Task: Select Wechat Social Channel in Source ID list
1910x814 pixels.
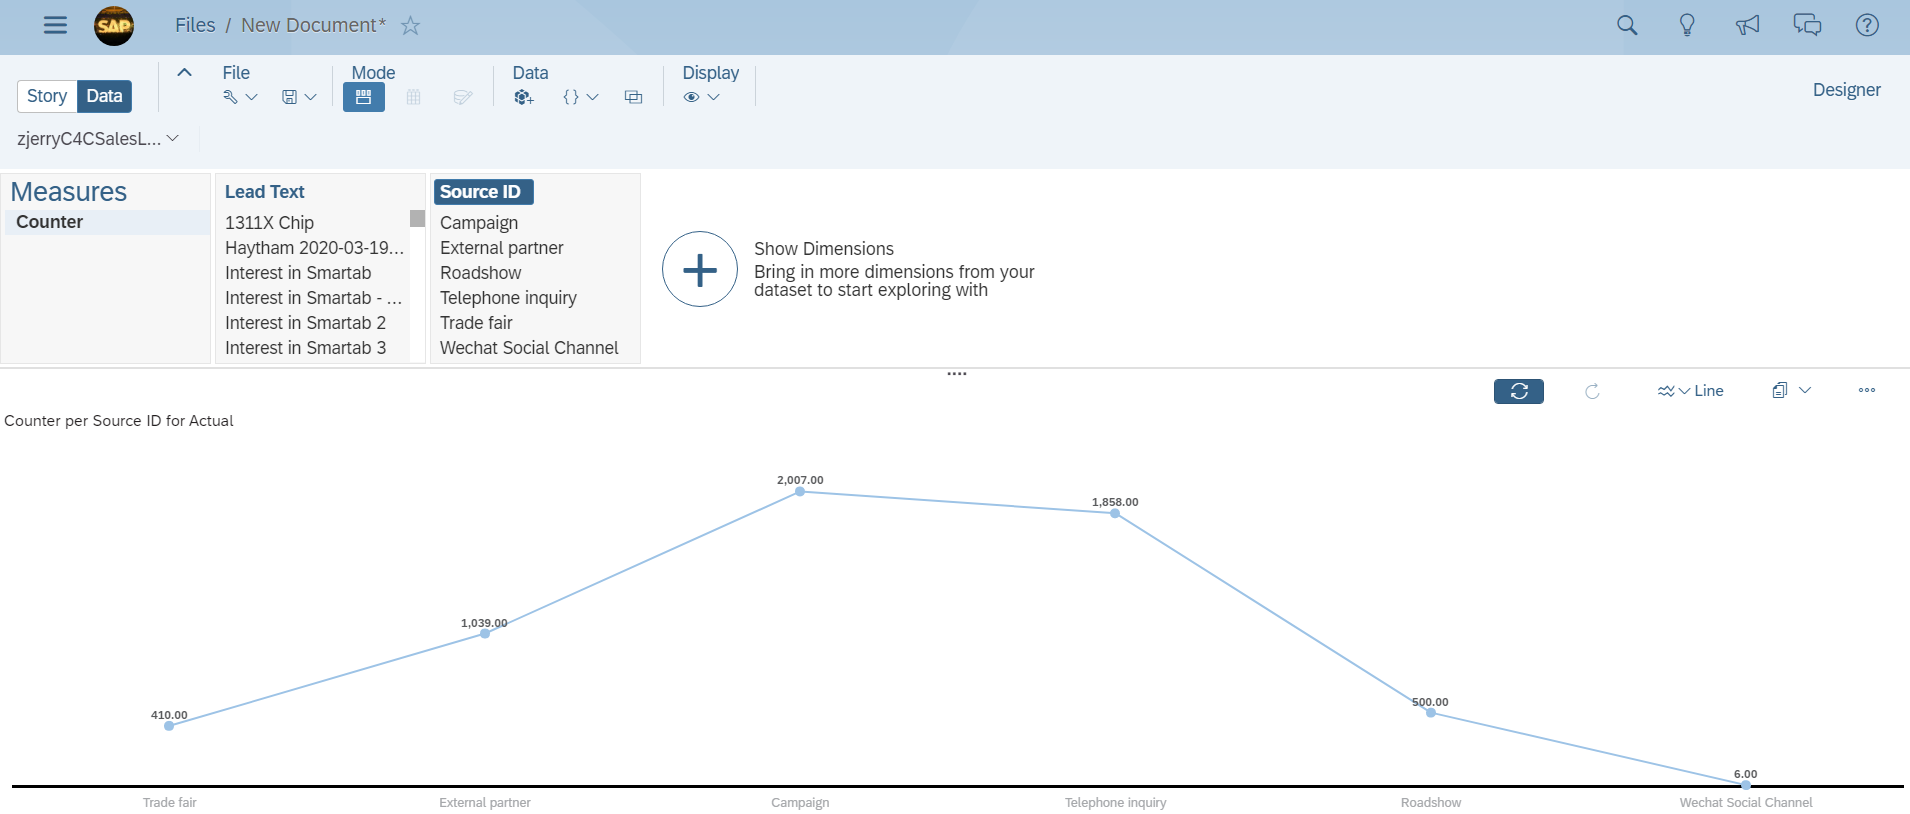Action: pos(529,348)
